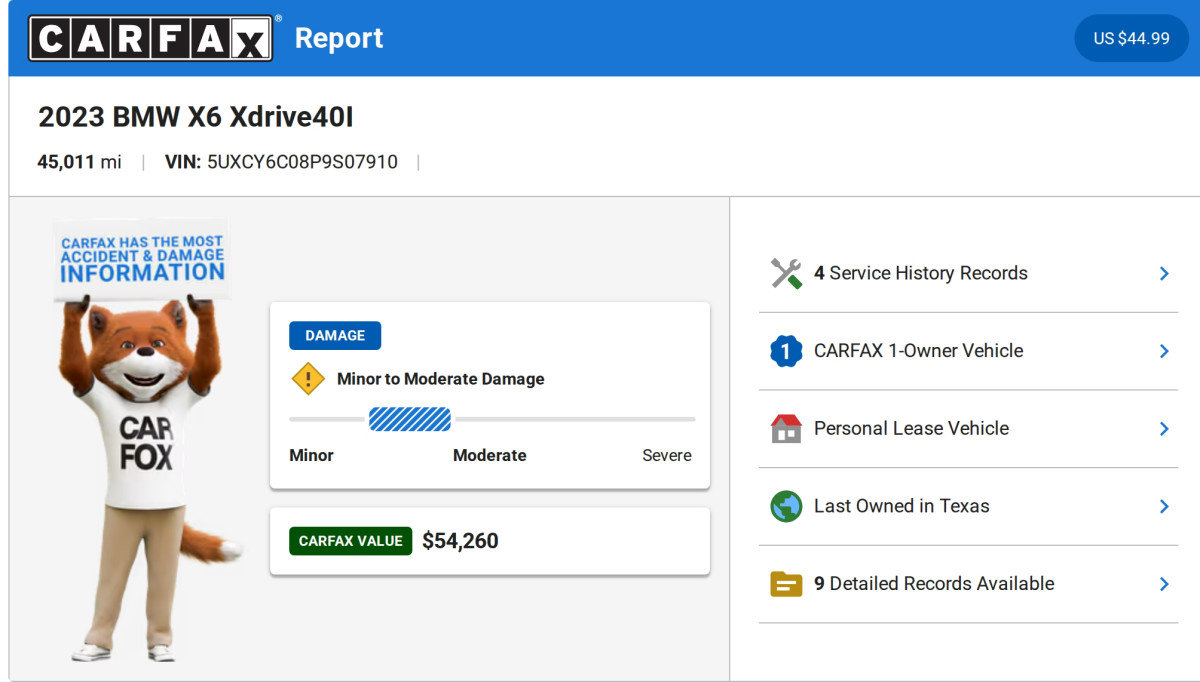Click the VIN number text
Screen dimensions: 1200x682
click(302, 162)
